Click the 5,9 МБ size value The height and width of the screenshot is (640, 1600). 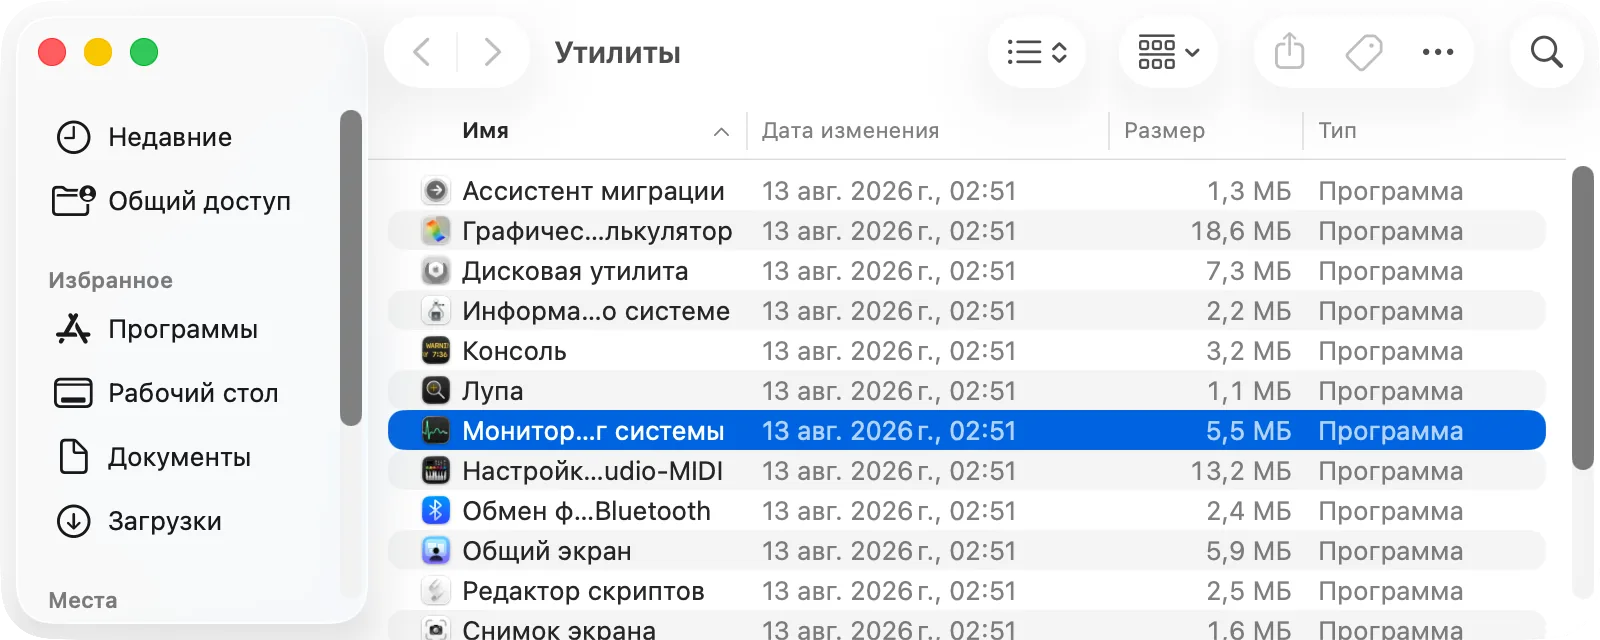coord(1249,551)
